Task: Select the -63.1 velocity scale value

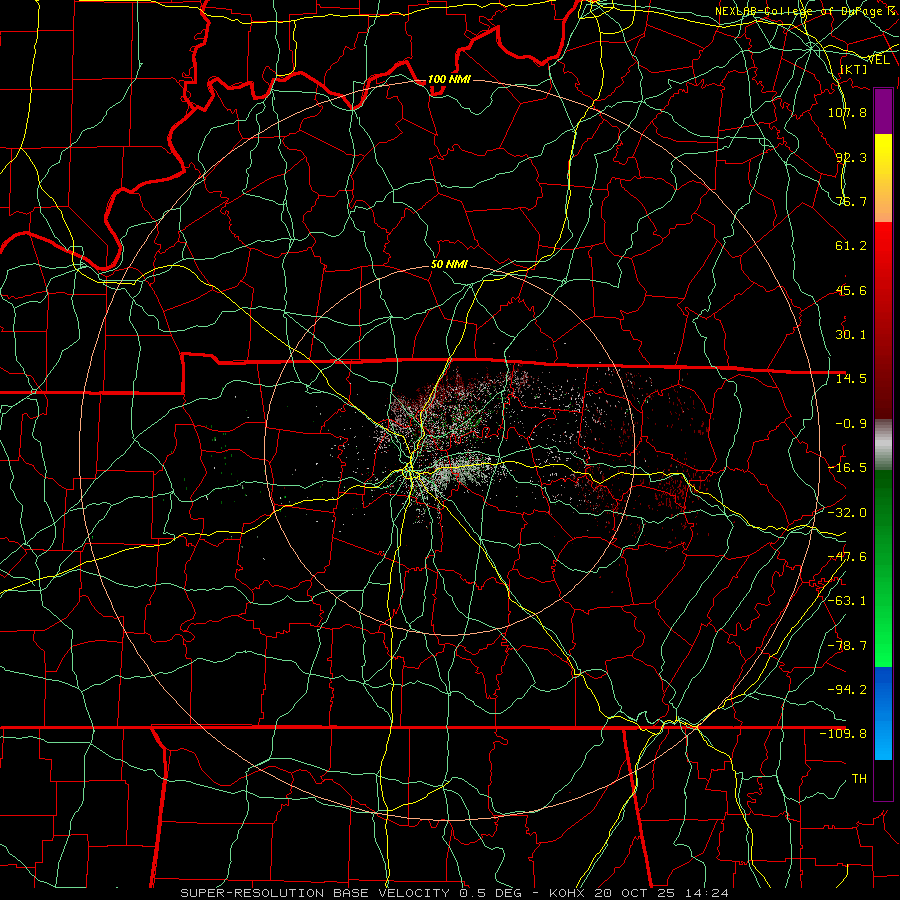Action: [847, 600]
